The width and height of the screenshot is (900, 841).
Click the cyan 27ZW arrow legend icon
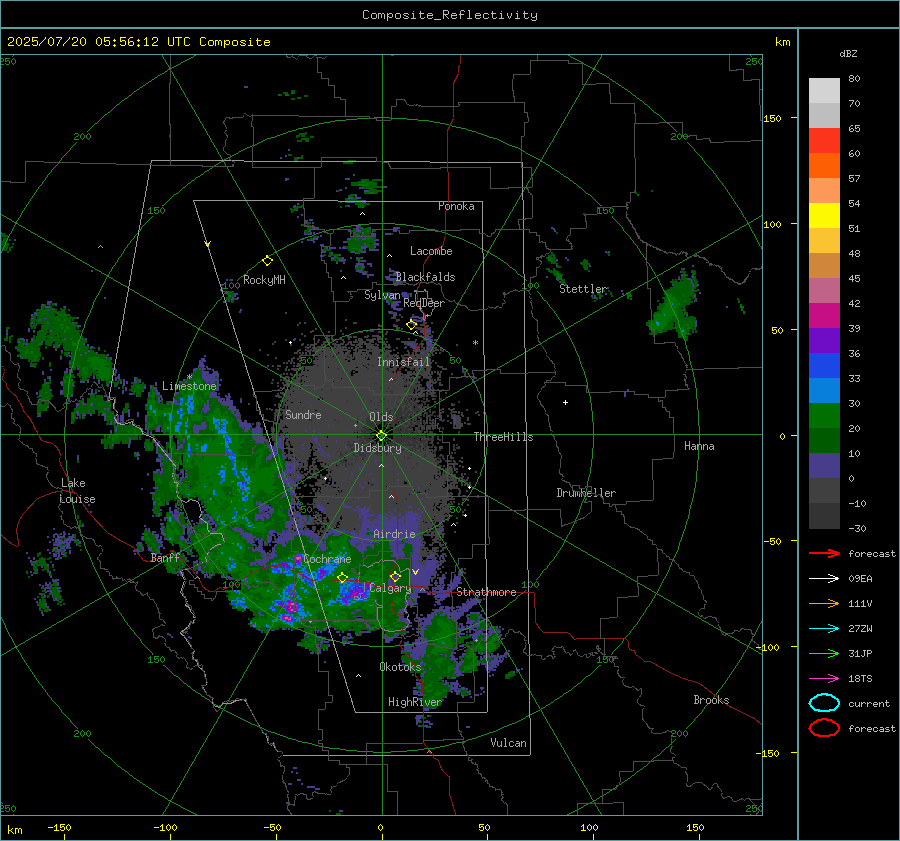click(824, 629)
